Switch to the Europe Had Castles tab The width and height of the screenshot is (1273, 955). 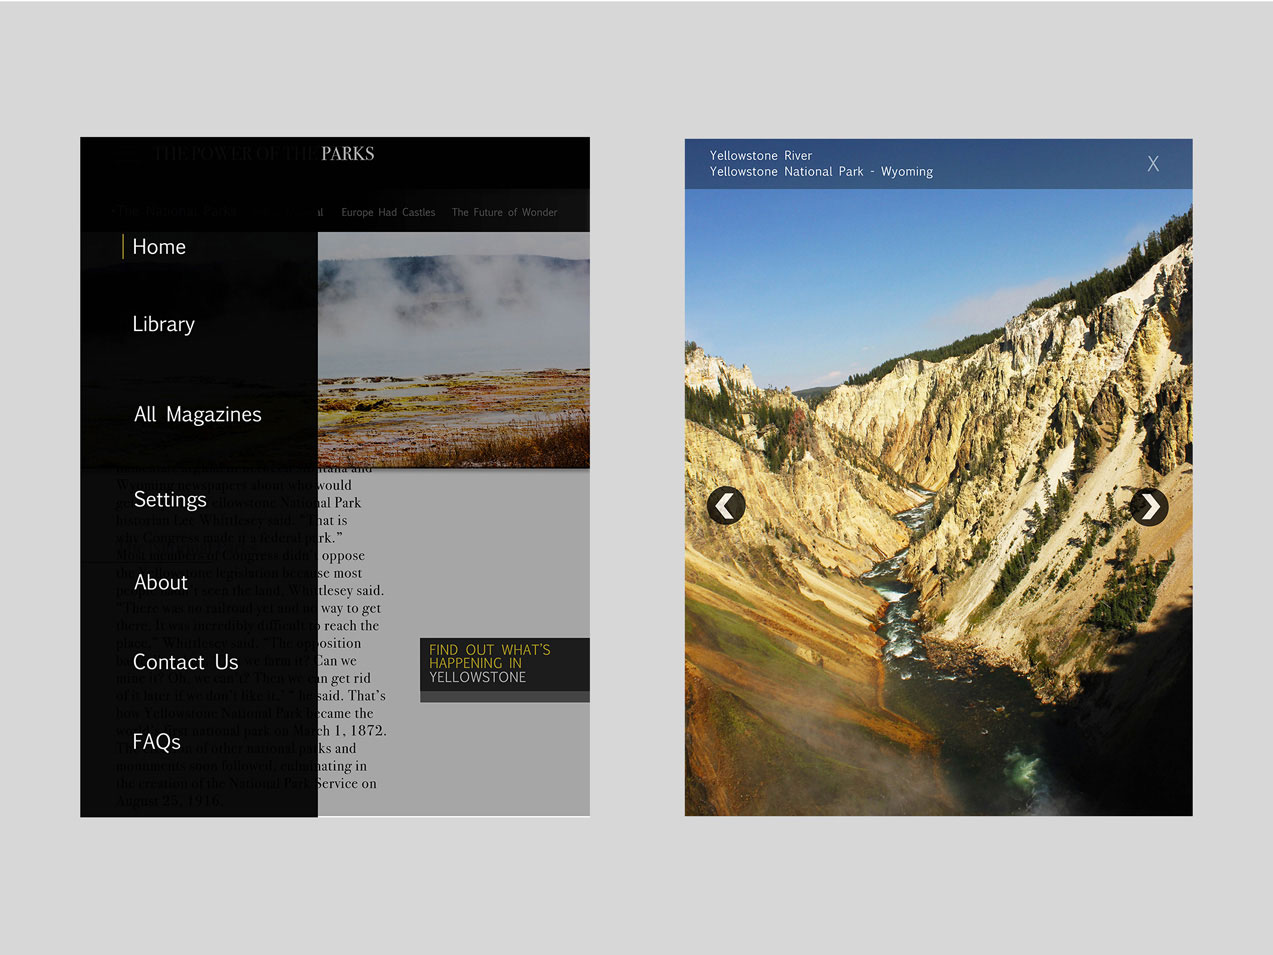pyautogui.click(x=388, y=212)
